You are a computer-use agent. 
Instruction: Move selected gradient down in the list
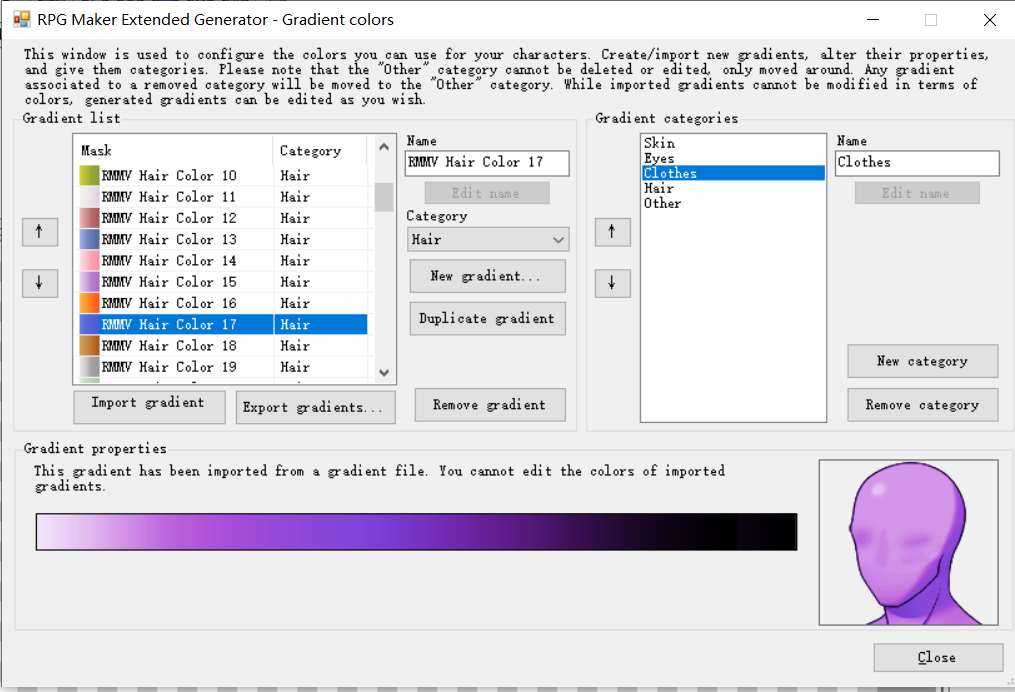pyautogui.click(x=39, y=283)
